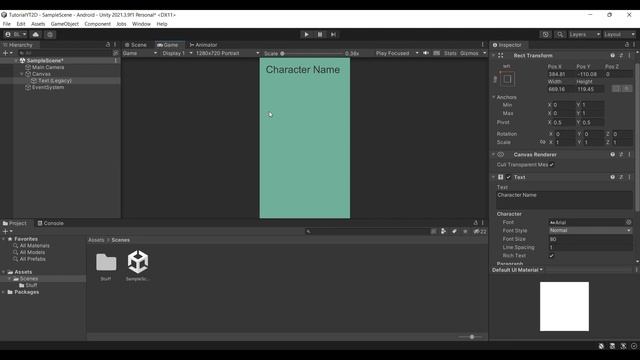Screen dimensions: 640x360
Task: Toggle Cull Transparent Mesh checkbox
Action: point(551,165)
